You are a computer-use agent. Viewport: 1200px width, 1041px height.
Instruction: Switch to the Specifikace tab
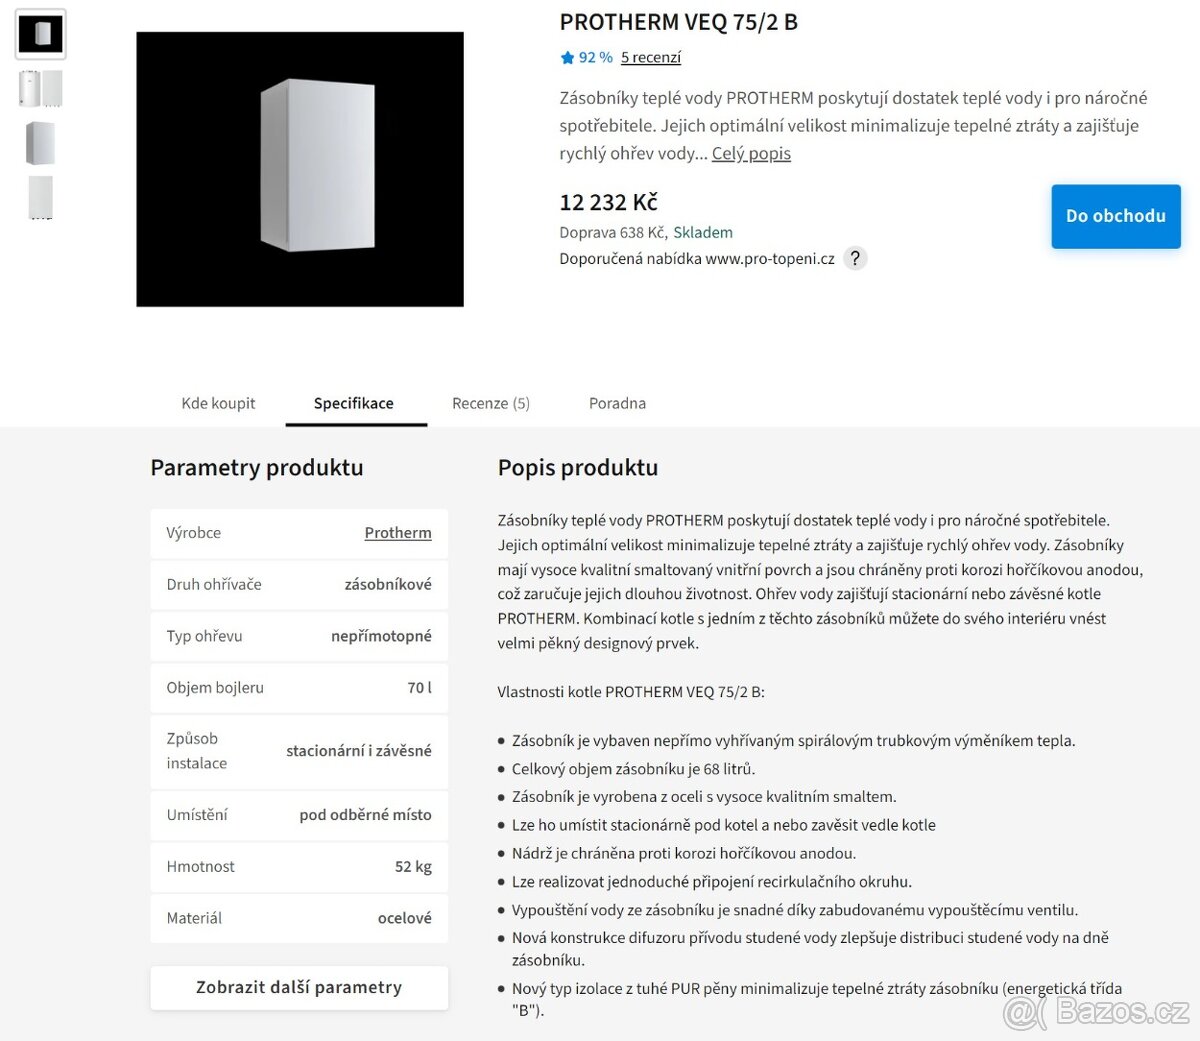(x=354, y=403)
